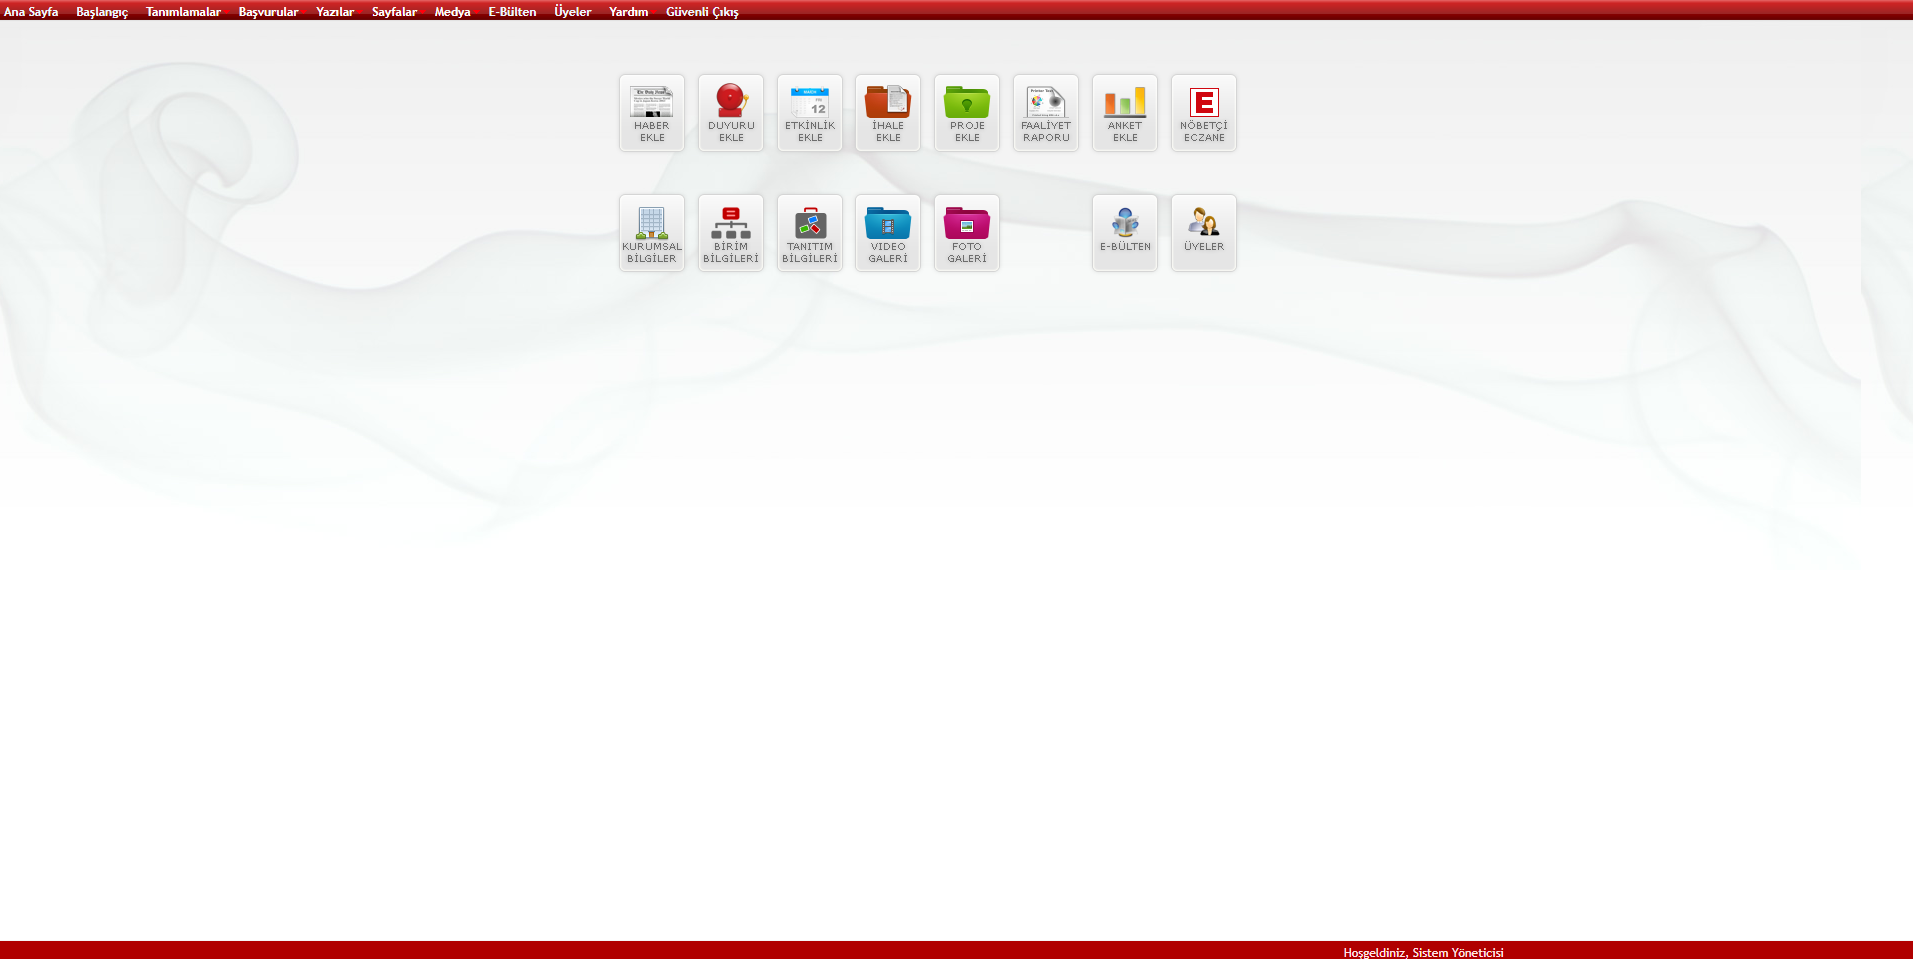Open Kurumsal Bilgiler building icon
The image size is (1913, 959).
click(651, 232)
